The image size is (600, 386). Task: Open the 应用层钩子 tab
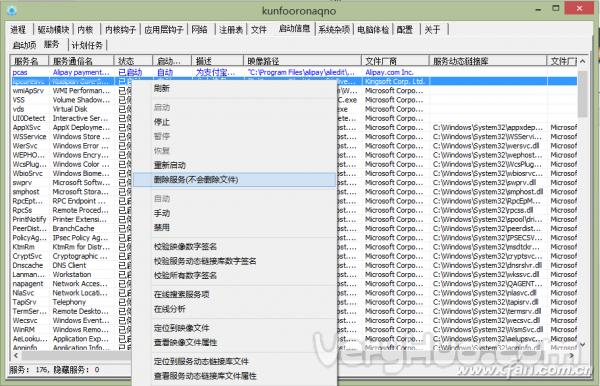(x=164, y=29)
